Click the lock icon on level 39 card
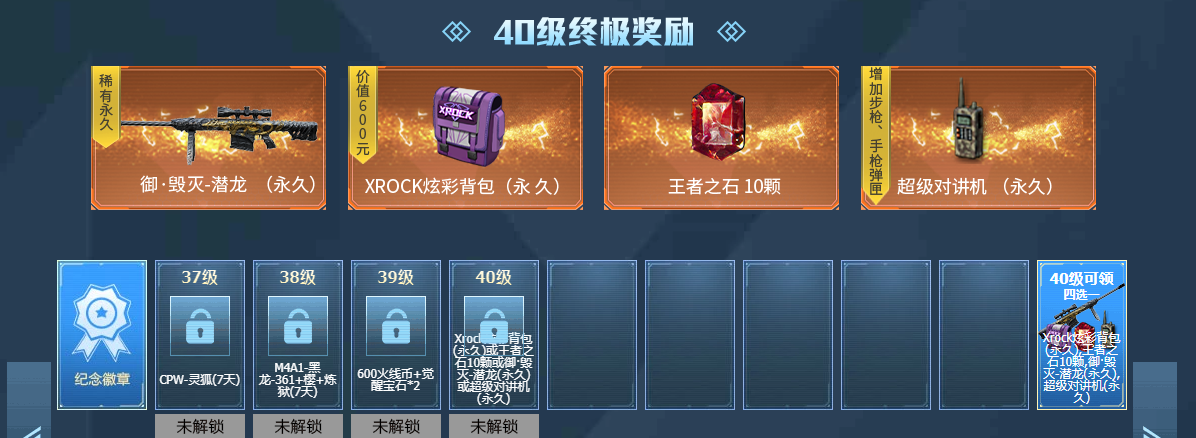Viewport: 1196px width, 438px height. coord(396,326)
